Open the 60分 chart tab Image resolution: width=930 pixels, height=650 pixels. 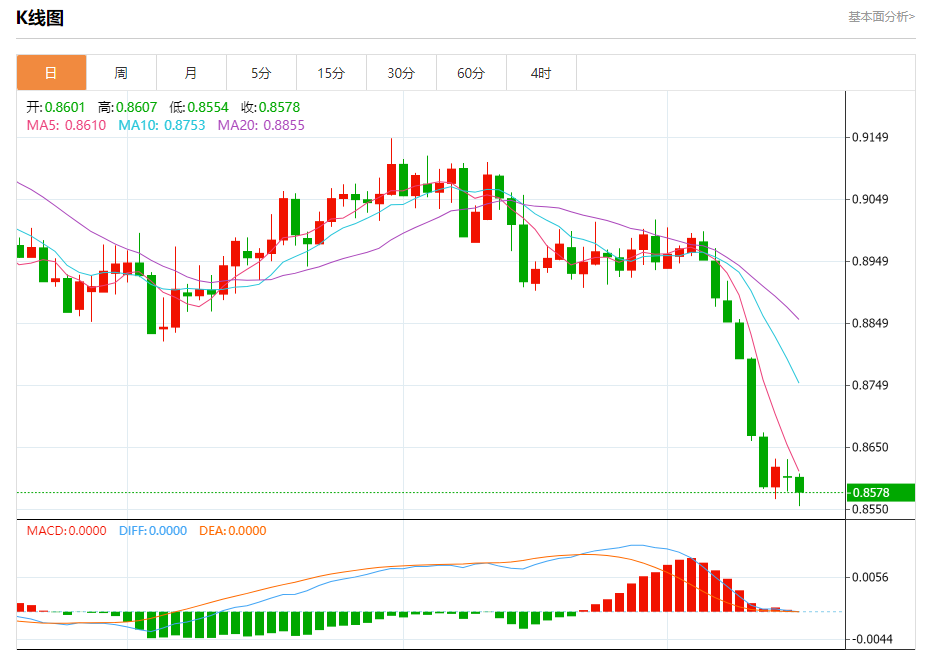[x=472, y=73]
